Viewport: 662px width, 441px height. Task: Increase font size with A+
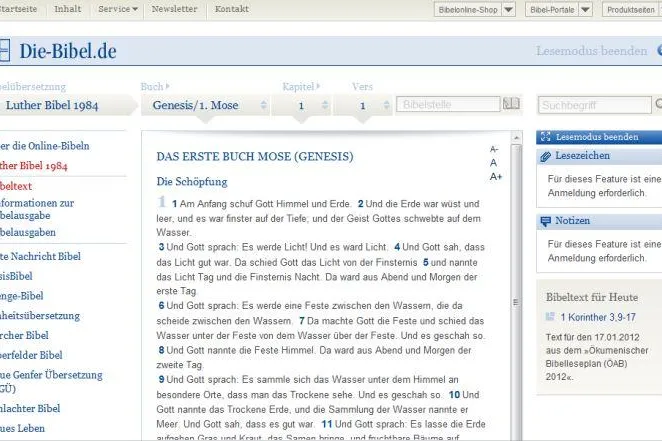pyautogui.click(x=496, y=176)
